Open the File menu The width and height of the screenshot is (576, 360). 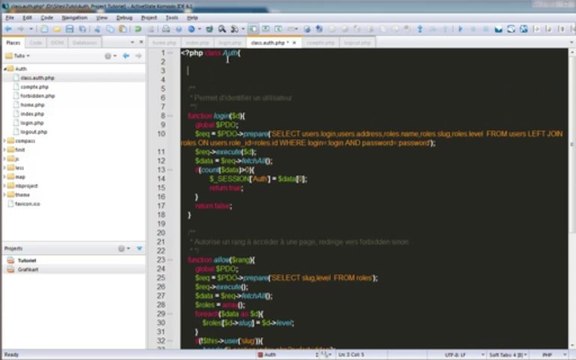point(10,18)
